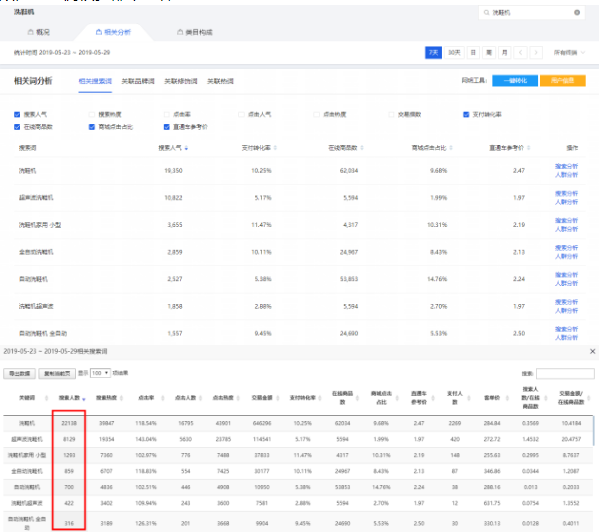Sort upper table by 商城点击占比 arrows

451,148
